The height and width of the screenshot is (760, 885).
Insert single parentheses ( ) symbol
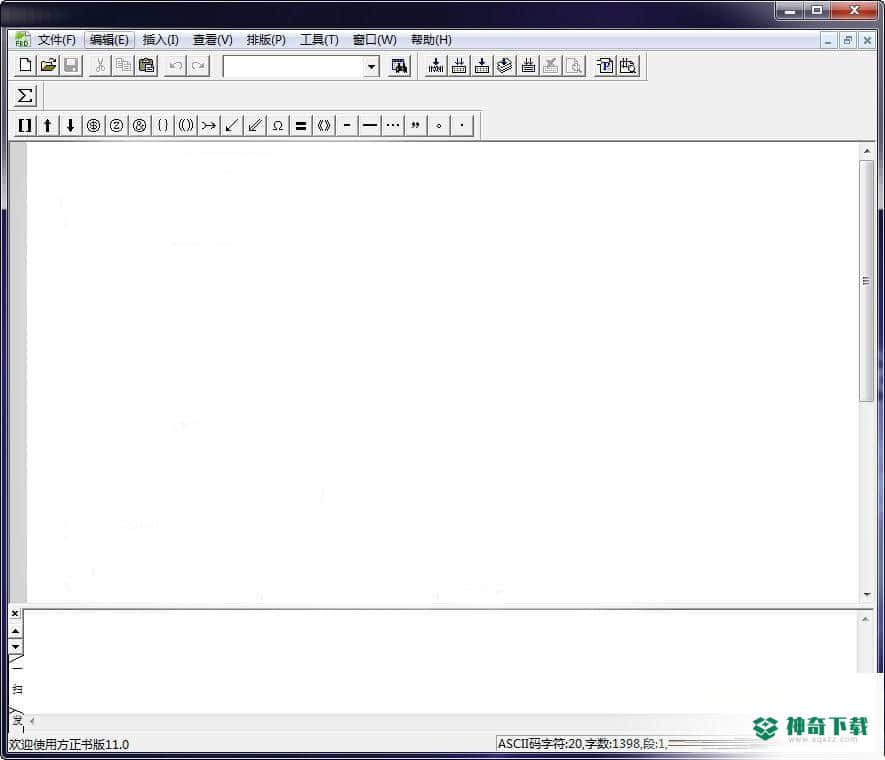[x=163, y=125]
